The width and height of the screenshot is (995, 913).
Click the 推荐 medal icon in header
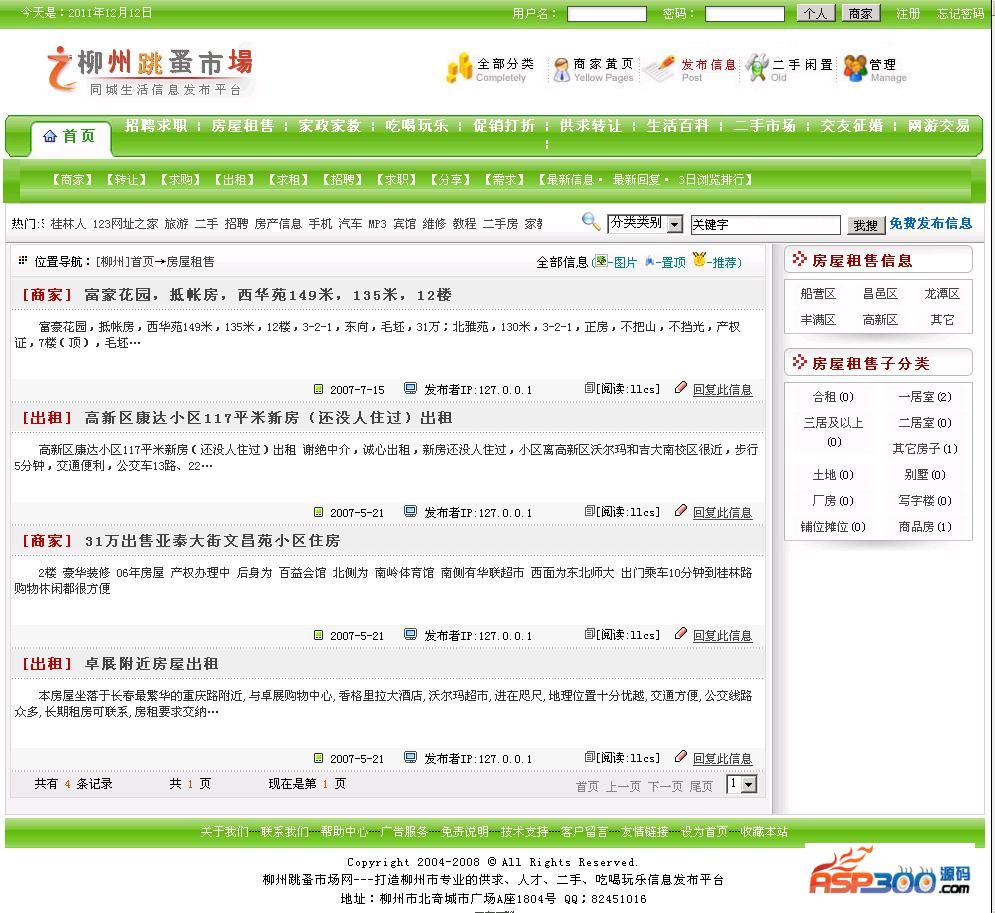pyautogui.click(x=699, y=259)
